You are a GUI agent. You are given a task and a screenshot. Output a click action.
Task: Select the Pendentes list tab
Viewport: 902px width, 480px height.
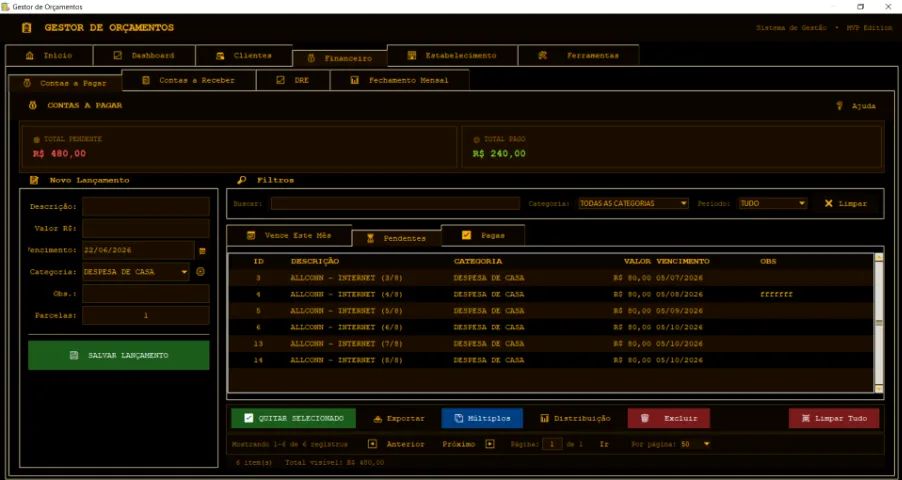pyautogui.click(x=396, y=238)
